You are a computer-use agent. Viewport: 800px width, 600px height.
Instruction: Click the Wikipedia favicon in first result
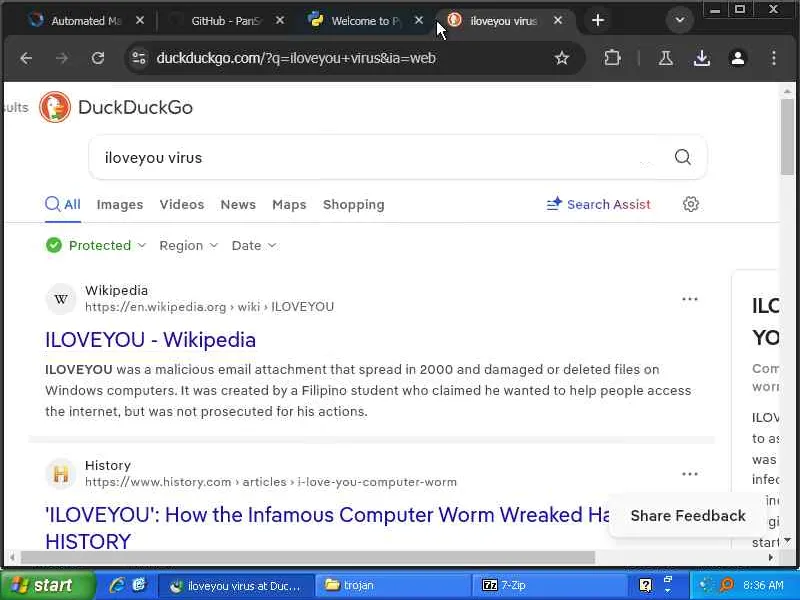(x=61, y=299)
